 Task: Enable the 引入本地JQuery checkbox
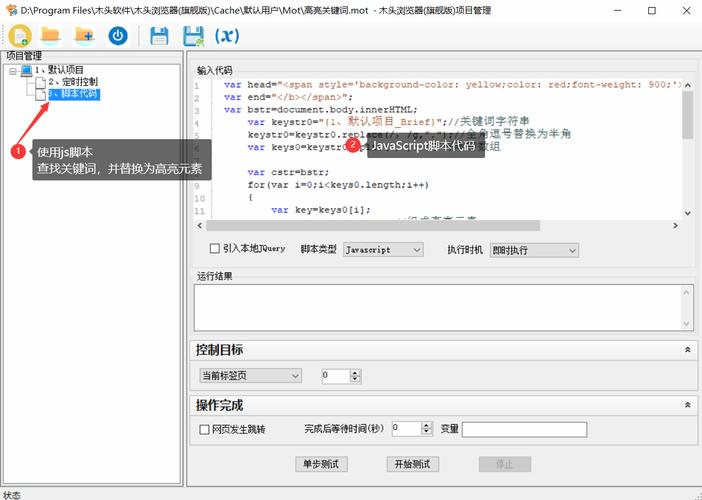(215, 248)
